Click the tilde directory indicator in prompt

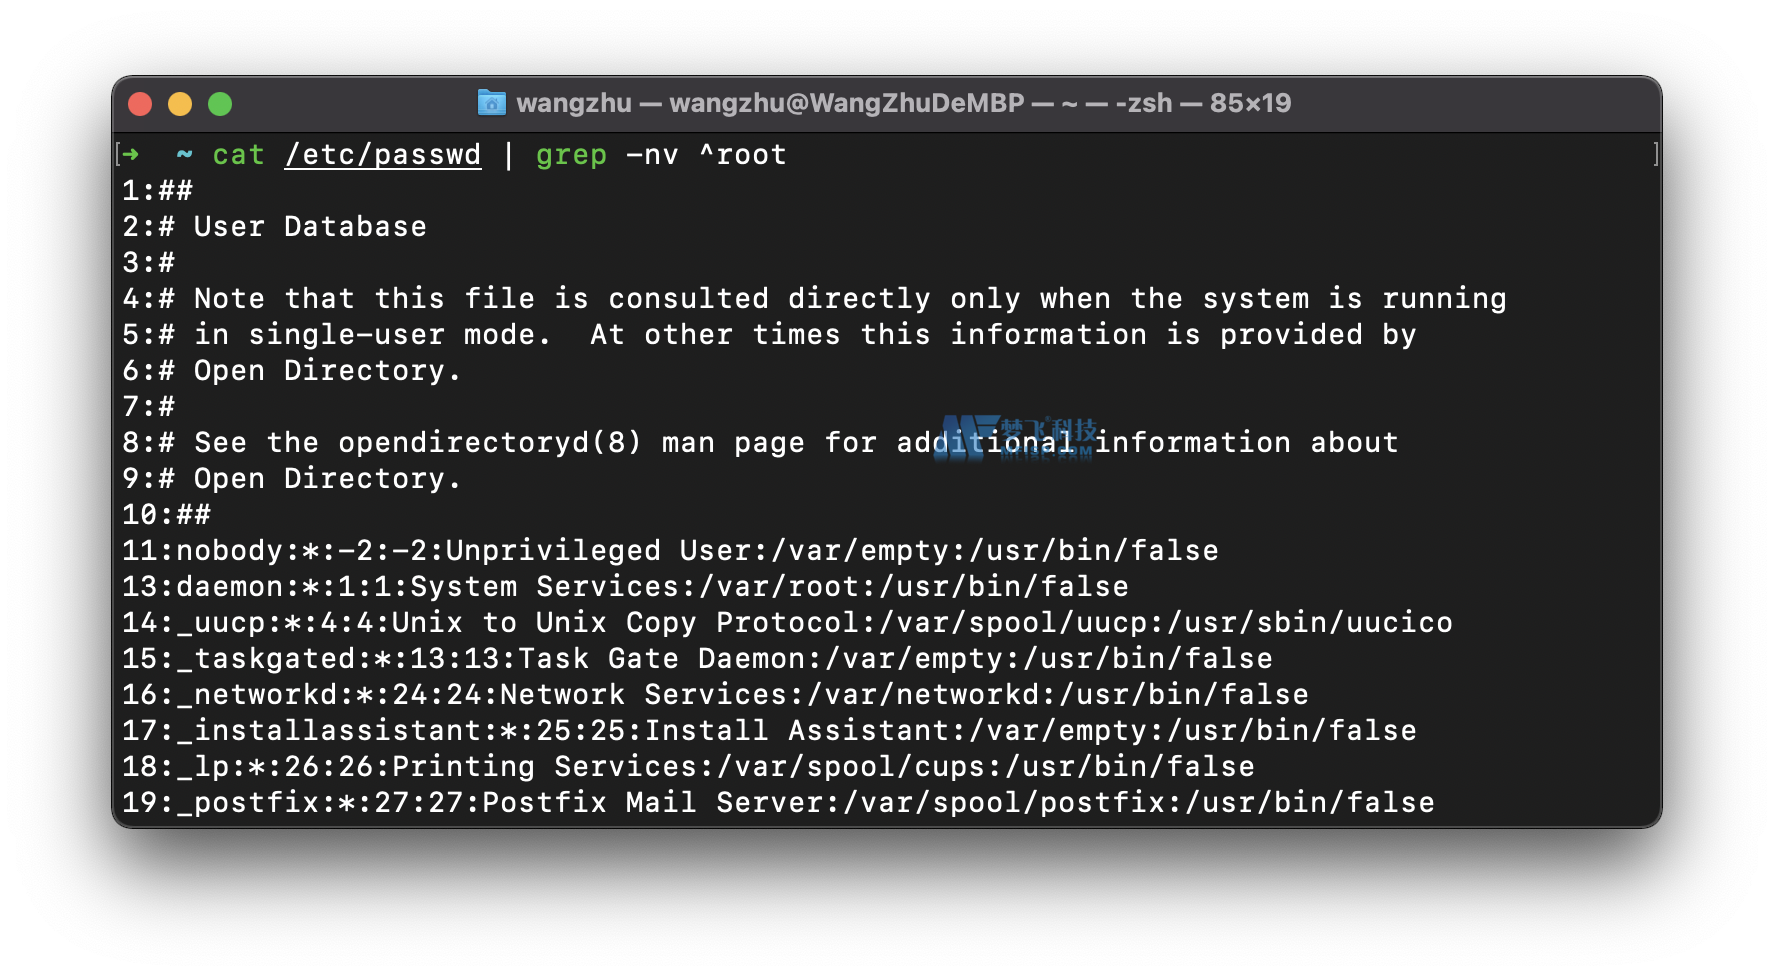(x=184, y=155)
